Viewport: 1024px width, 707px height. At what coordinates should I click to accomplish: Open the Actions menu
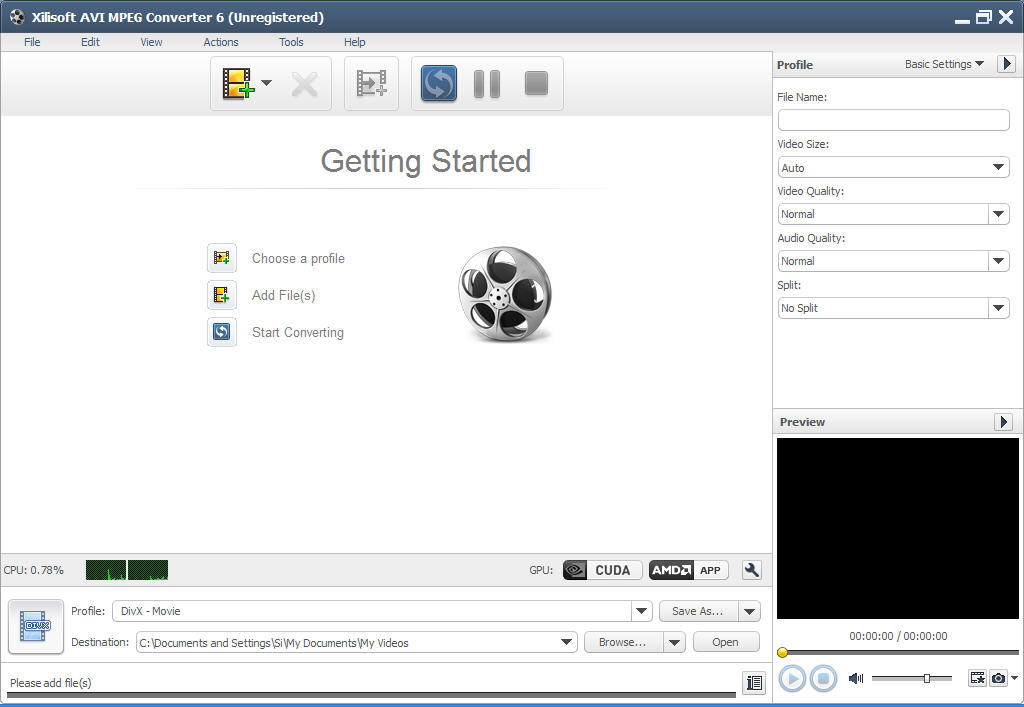(x=220, y=42)
